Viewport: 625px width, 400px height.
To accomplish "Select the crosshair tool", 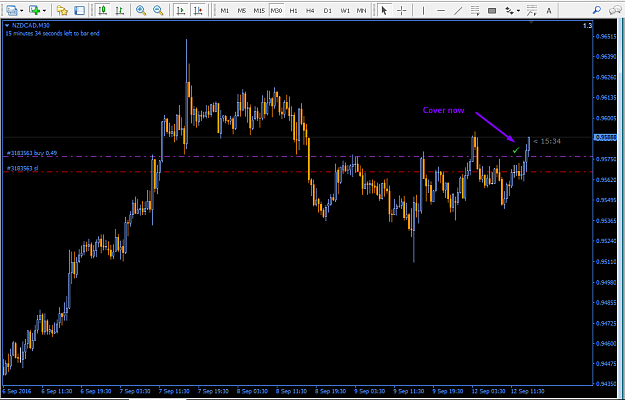I will 402,10.
